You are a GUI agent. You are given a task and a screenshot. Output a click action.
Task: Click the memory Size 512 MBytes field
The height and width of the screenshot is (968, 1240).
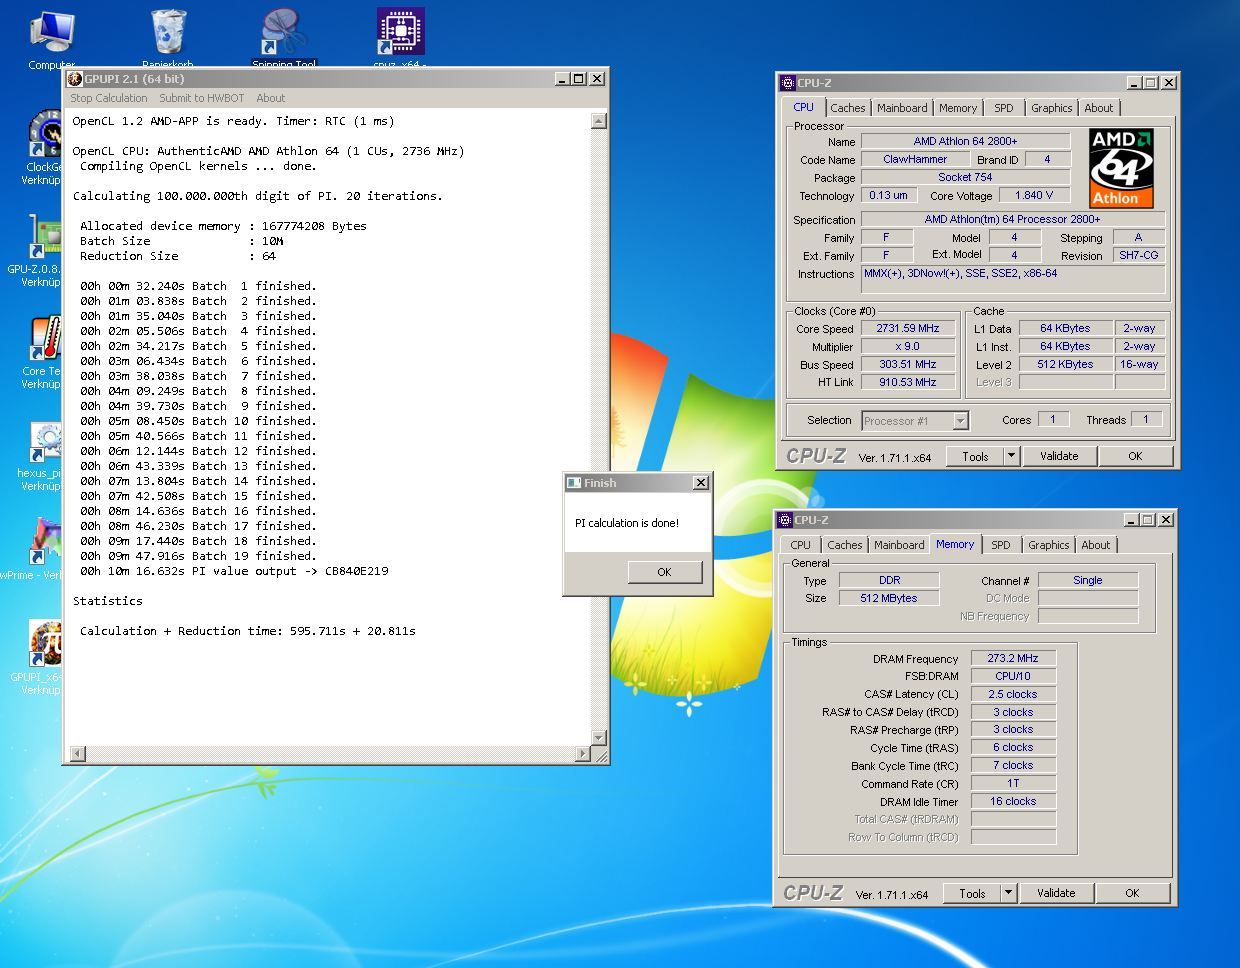click(890, 598)
